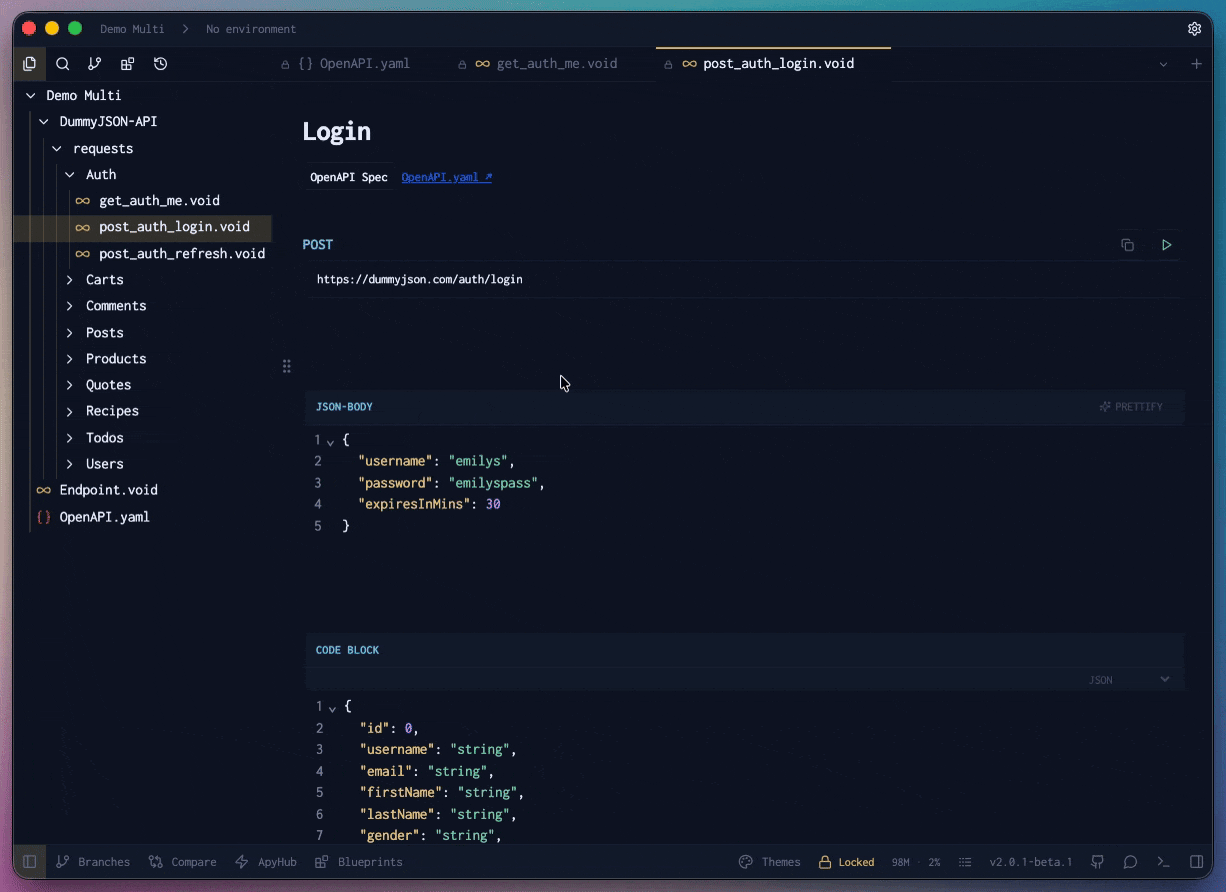This screenshot has height=892, width=1226.
Task: Select the file explorer sidebar icon
Action: [x=30, y=64]
